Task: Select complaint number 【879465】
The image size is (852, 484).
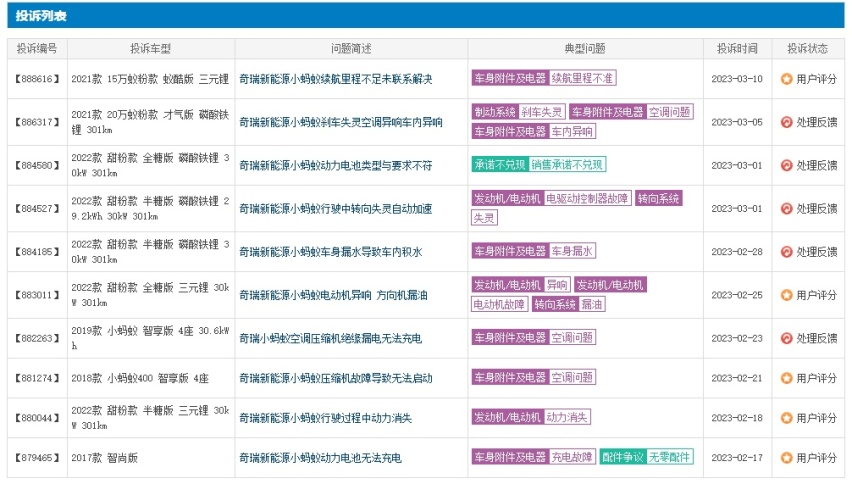Action: [x=37, y=458]
